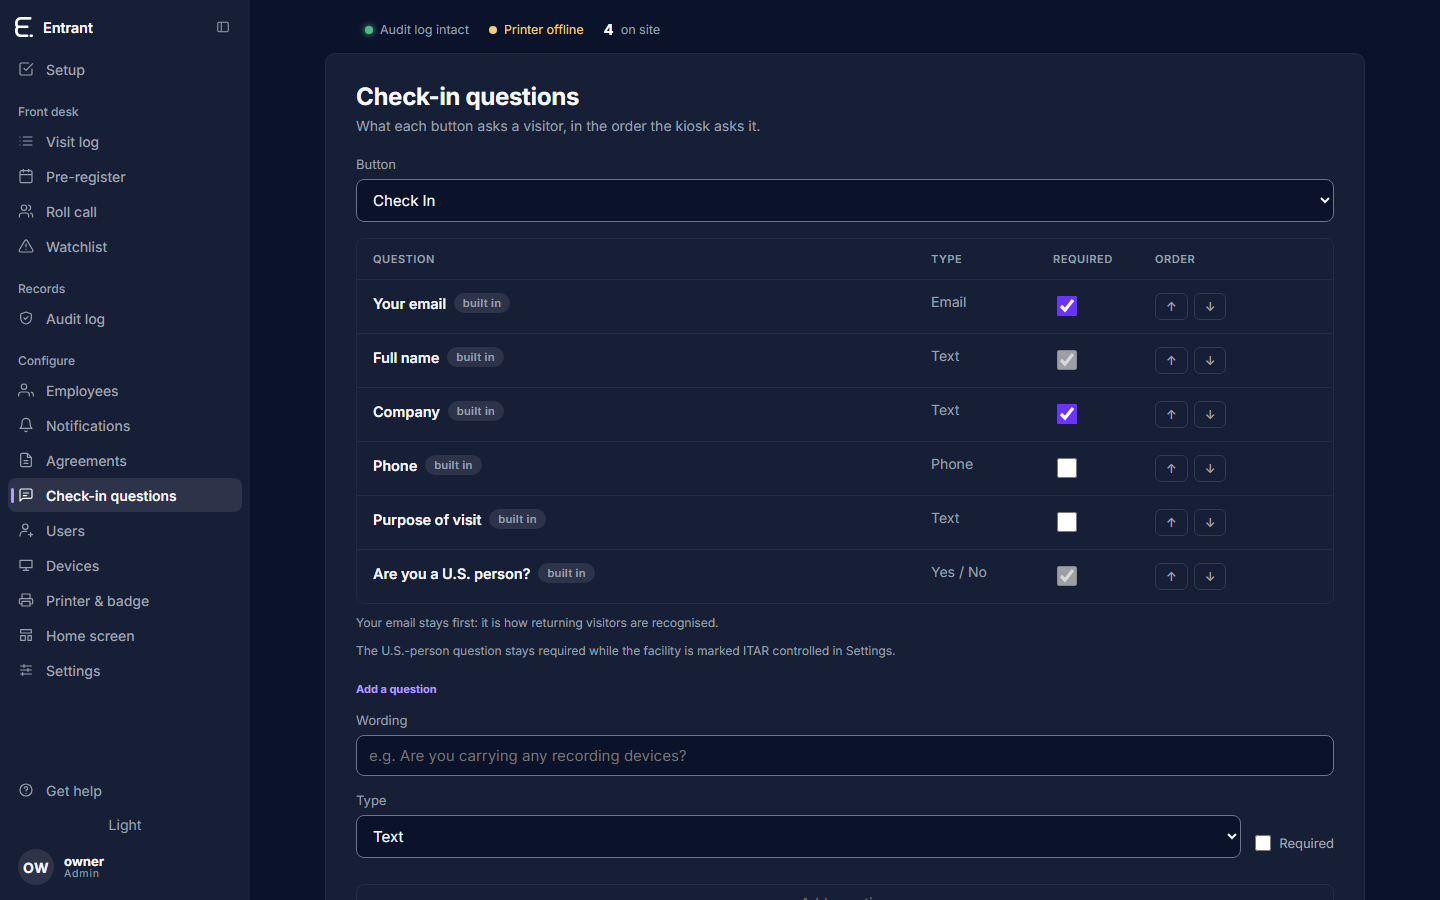Move Full name question up

(1171, 360)
